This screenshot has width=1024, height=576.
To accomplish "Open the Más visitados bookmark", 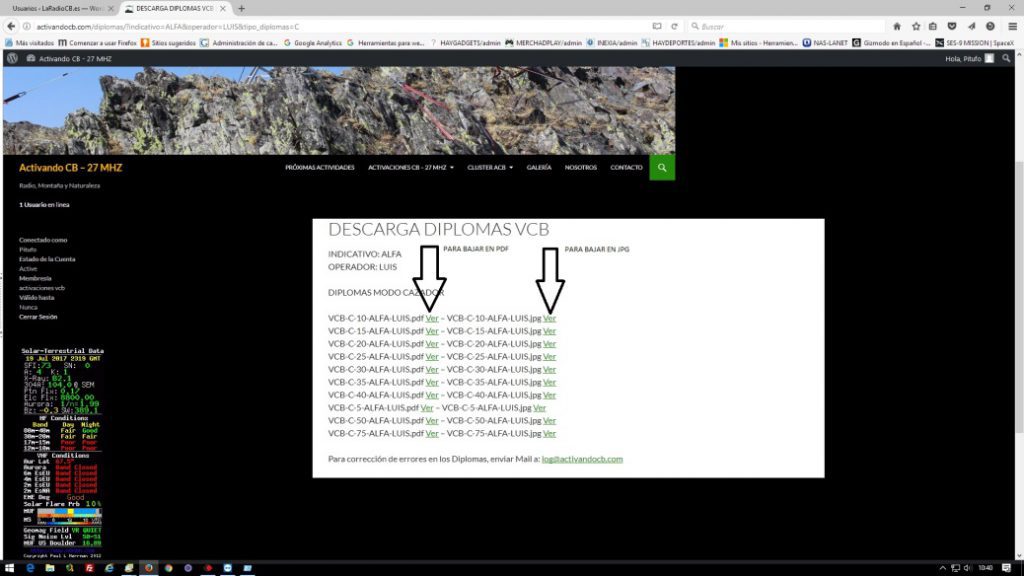I will click(x=29, y=42).
